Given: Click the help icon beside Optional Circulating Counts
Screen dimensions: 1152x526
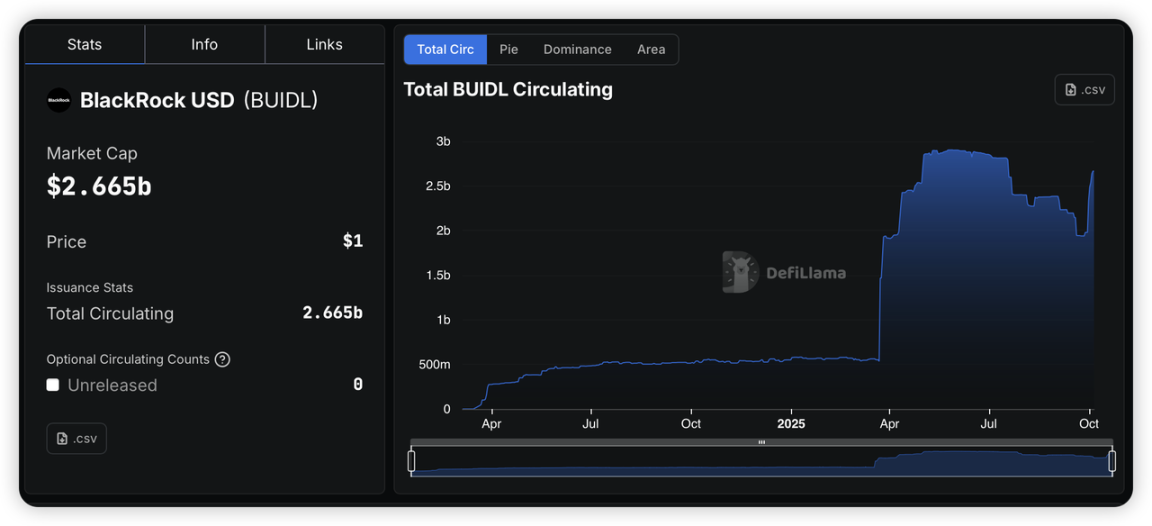Looking at the screenshot, I should point(223,359).
